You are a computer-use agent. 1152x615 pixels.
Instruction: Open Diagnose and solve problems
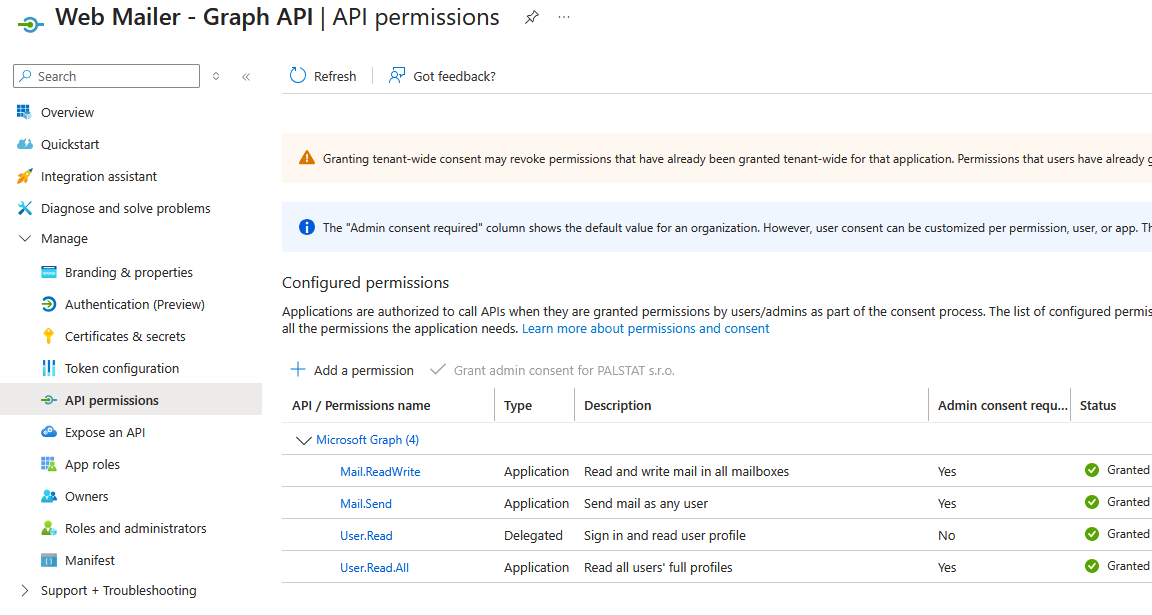(x=126, y=209)
